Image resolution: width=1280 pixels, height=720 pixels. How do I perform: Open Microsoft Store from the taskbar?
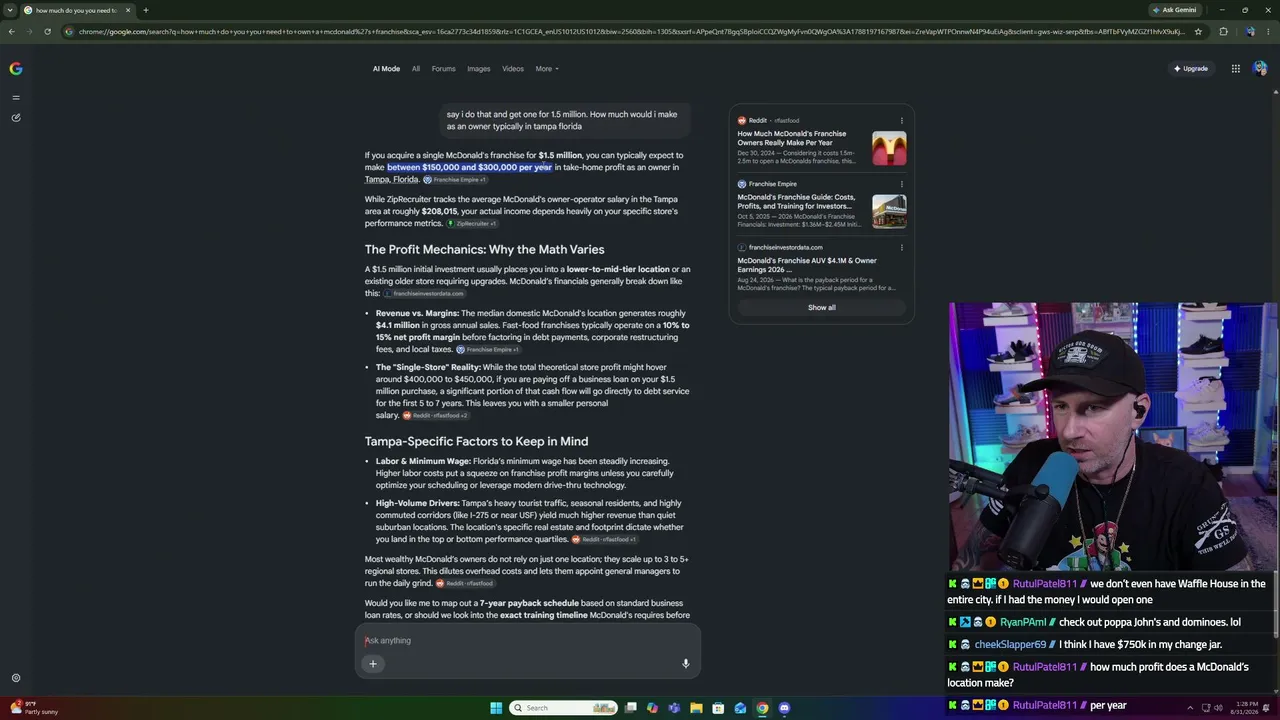point(718,708)
